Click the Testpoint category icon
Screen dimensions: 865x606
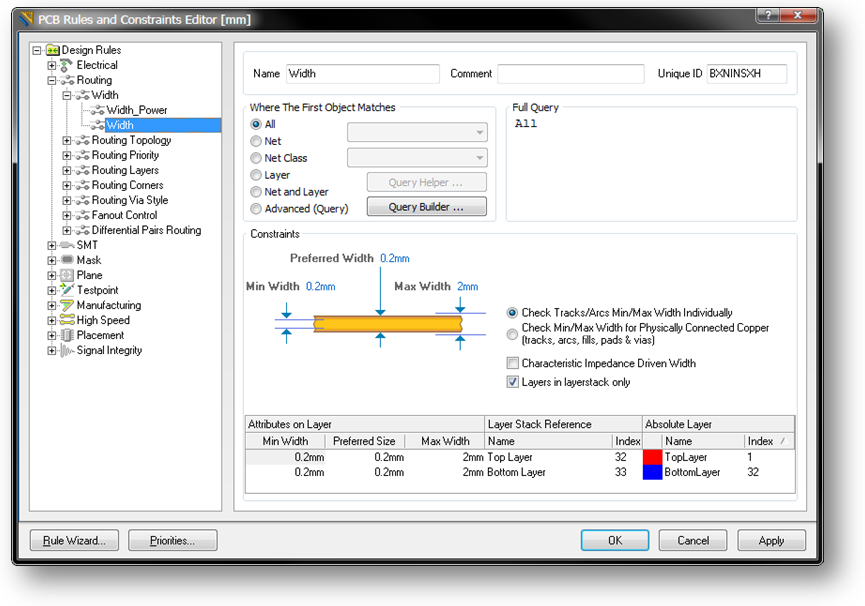pyautogui.click(x=67, y=289)
